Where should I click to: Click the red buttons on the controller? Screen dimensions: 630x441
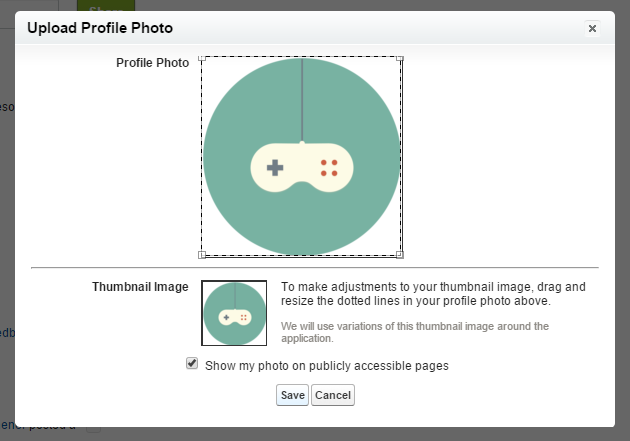pos(329,167)
